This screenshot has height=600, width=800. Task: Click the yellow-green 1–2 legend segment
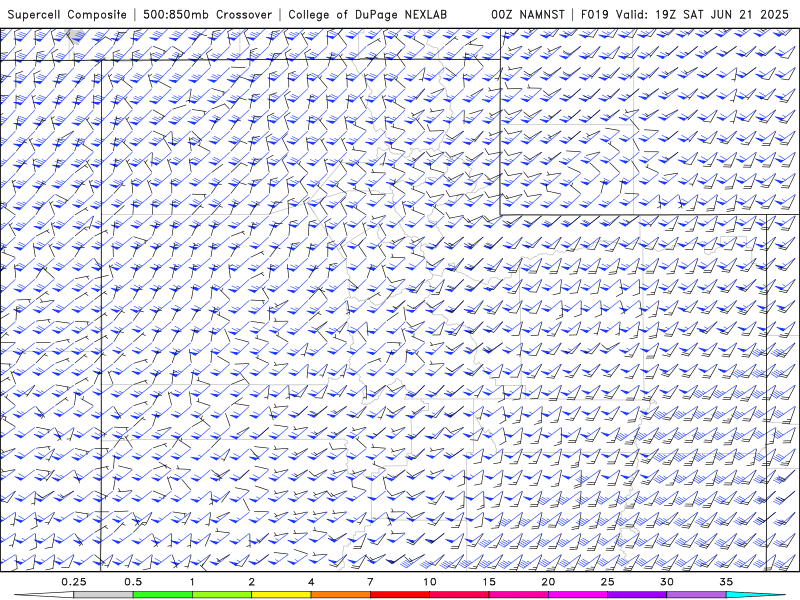pyautogui.click(x=222, y=595)
